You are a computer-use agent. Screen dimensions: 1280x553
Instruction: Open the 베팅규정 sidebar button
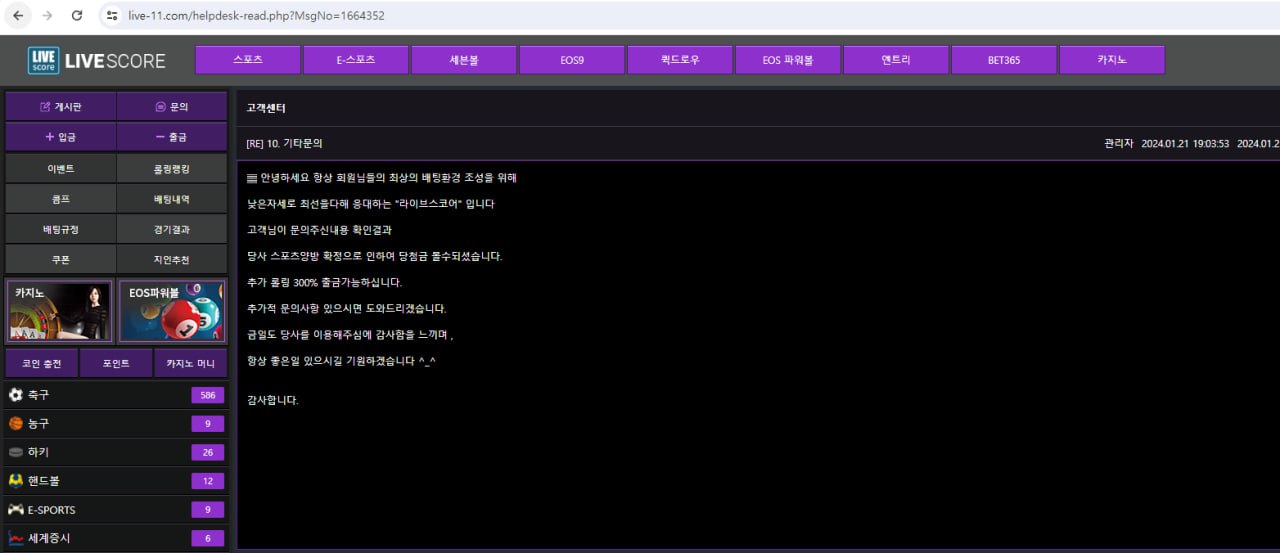61,229
